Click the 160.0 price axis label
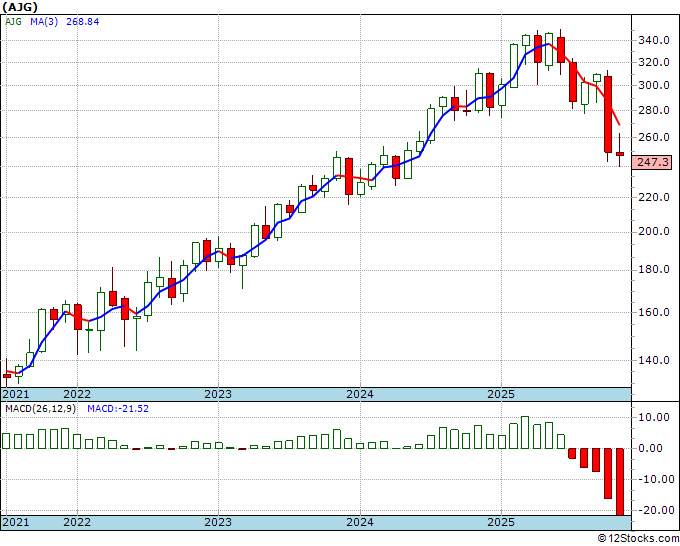The height and width of the screenshot is (546, 680). [x=654, y=312]
